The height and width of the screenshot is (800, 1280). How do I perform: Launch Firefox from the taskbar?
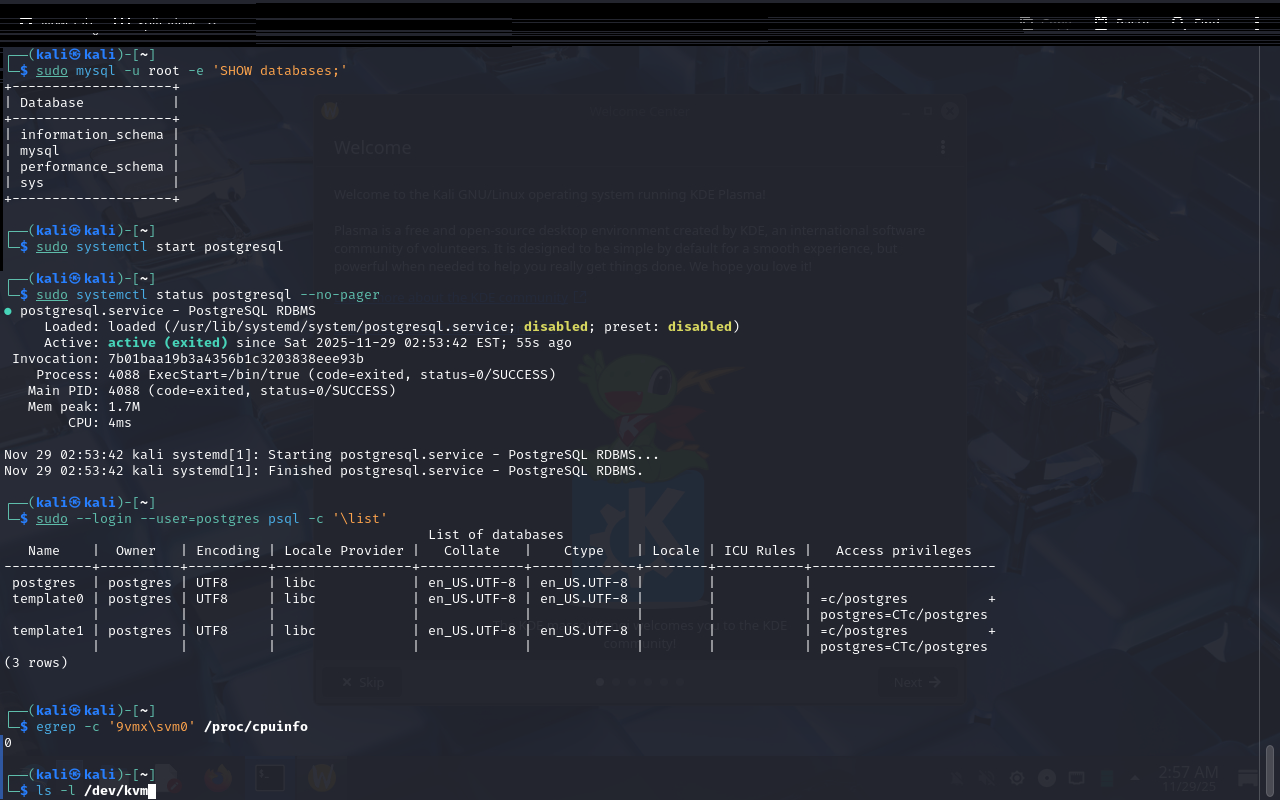pos(217,777)
